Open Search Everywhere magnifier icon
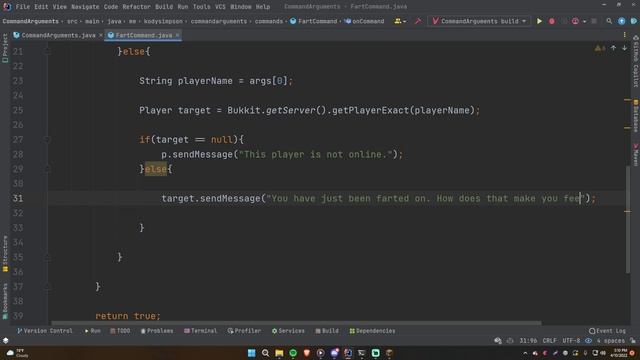The image size is (640, 360). pyautogui.click(x=609, y=21)
